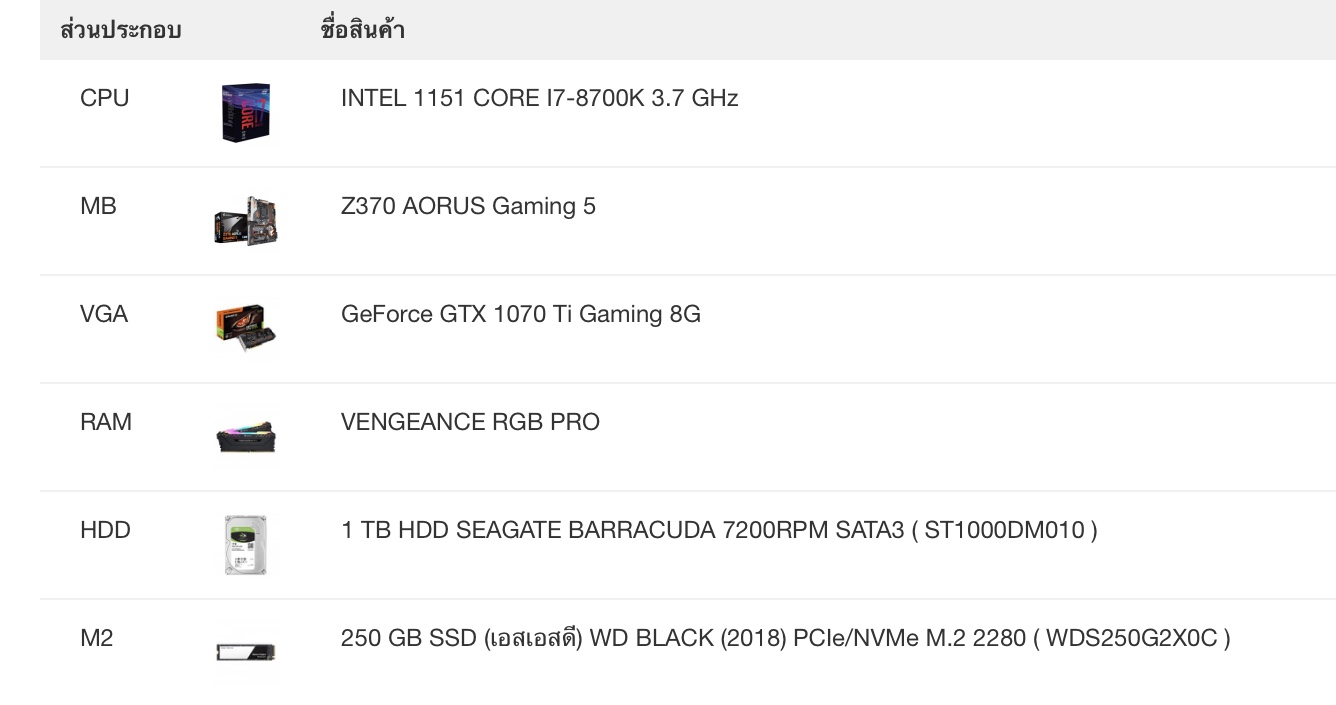Click the MB component label
The image size is (1336, 705).
pos(98,206)
